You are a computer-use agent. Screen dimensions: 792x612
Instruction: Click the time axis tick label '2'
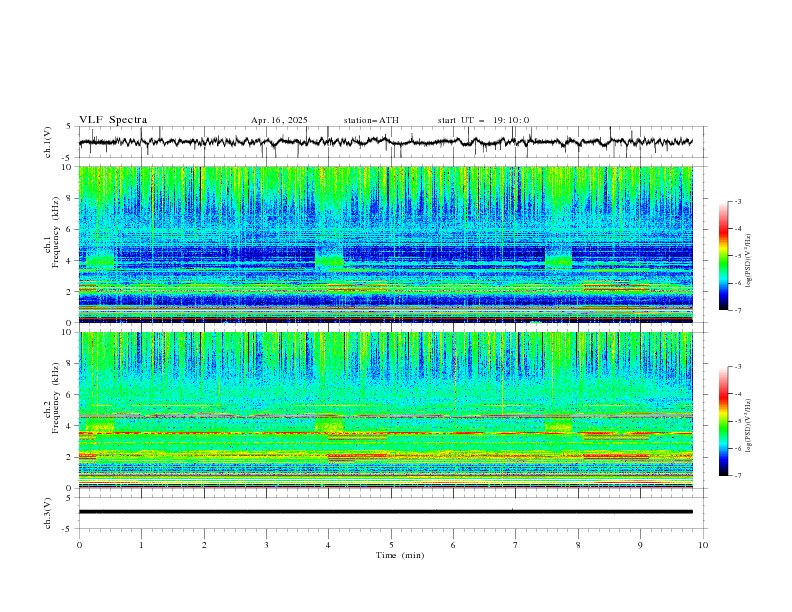tap(204, 545)
